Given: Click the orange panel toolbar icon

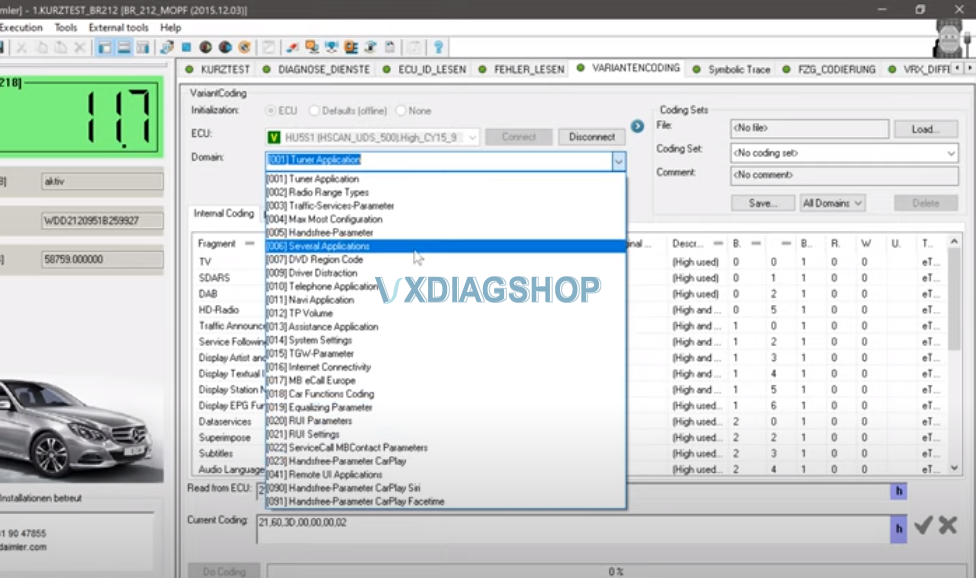Looking at the screenshot, I should pyautogui.click(x=351, y=47).
